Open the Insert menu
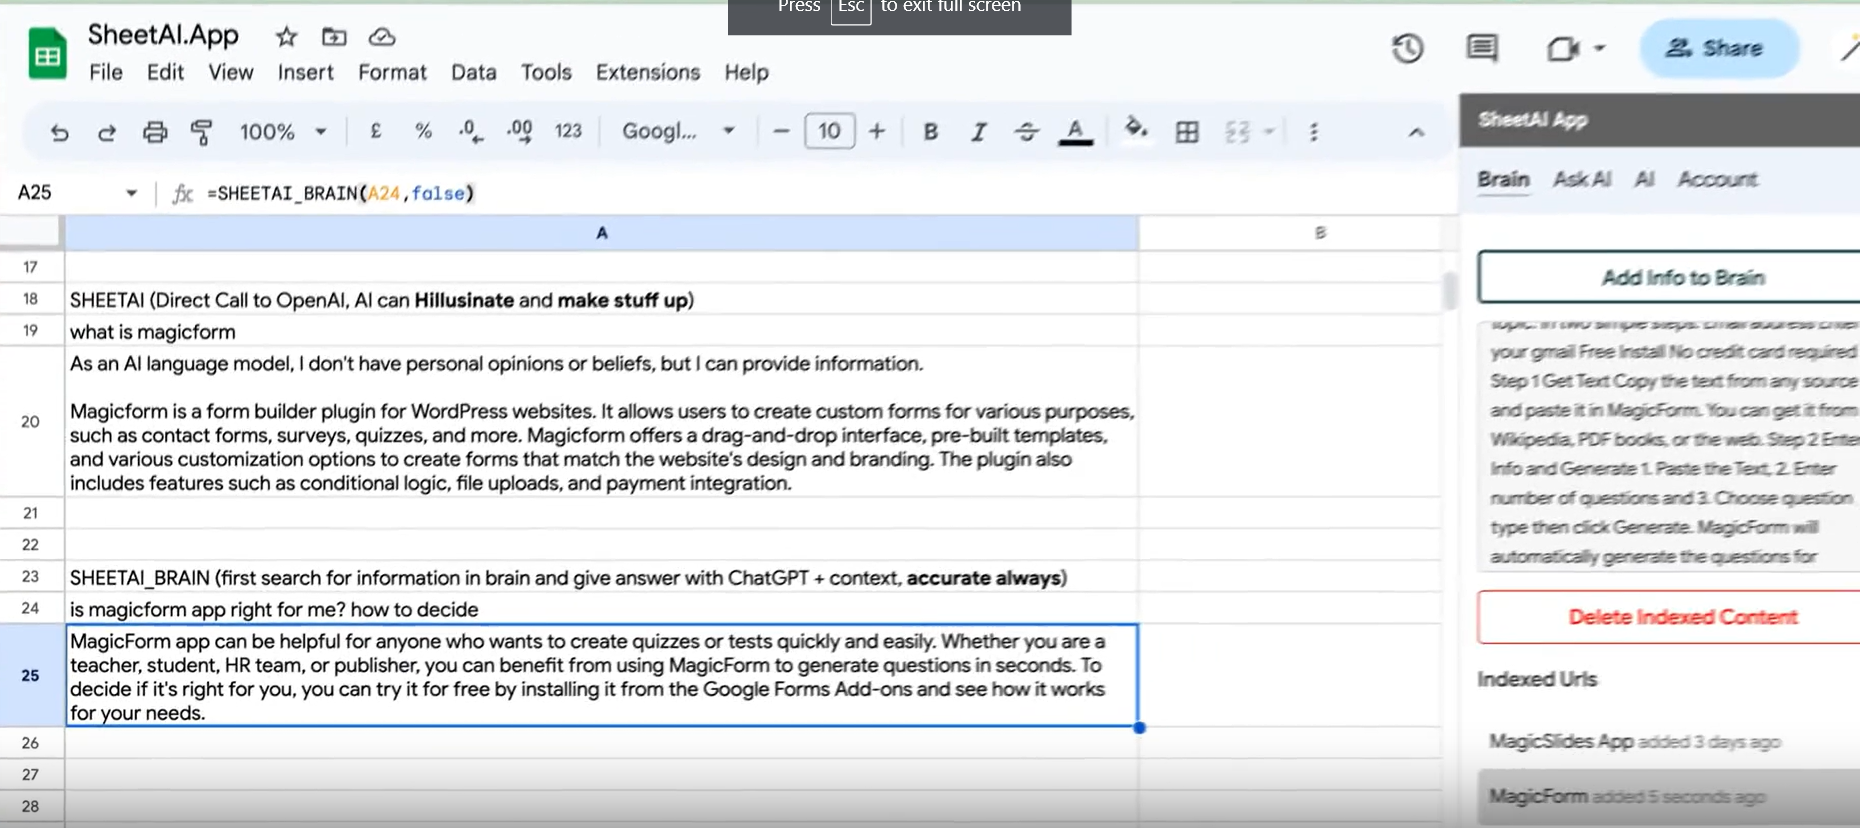 pyautogui.click(x=306, y=72)
